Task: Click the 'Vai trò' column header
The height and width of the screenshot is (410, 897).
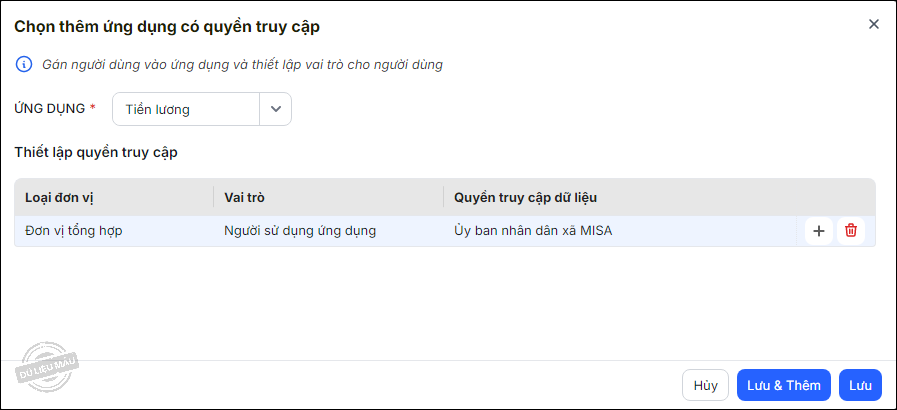Action: click(x=244, y=197)
